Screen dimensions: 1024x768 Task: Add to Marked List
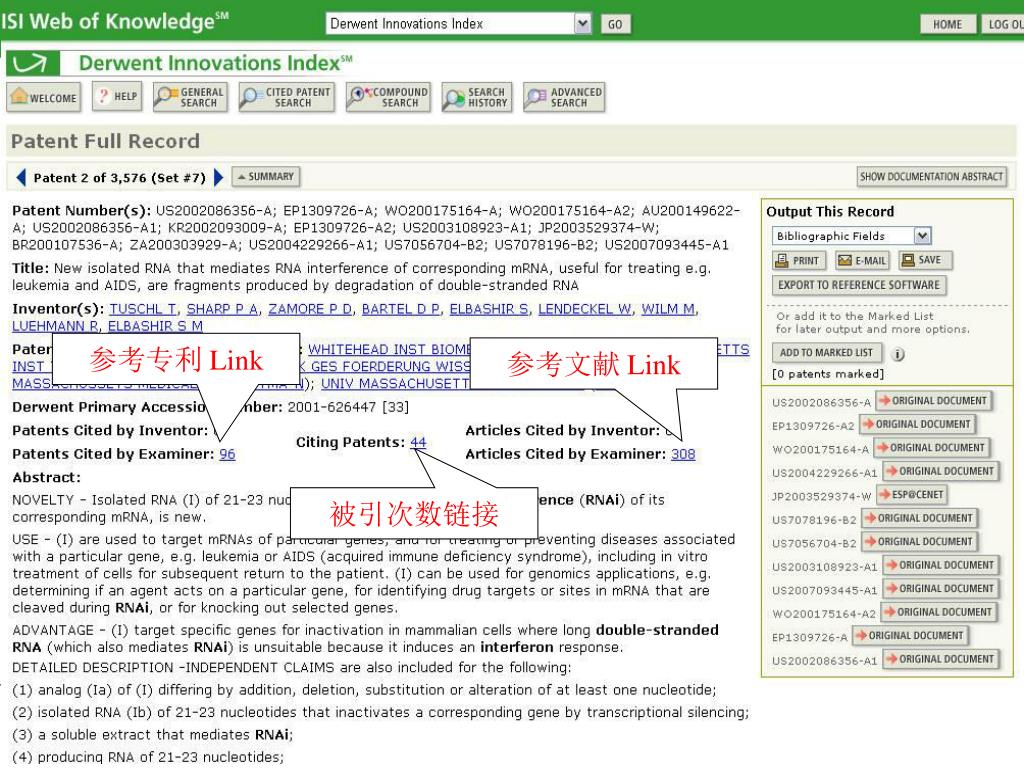(826, 353)
